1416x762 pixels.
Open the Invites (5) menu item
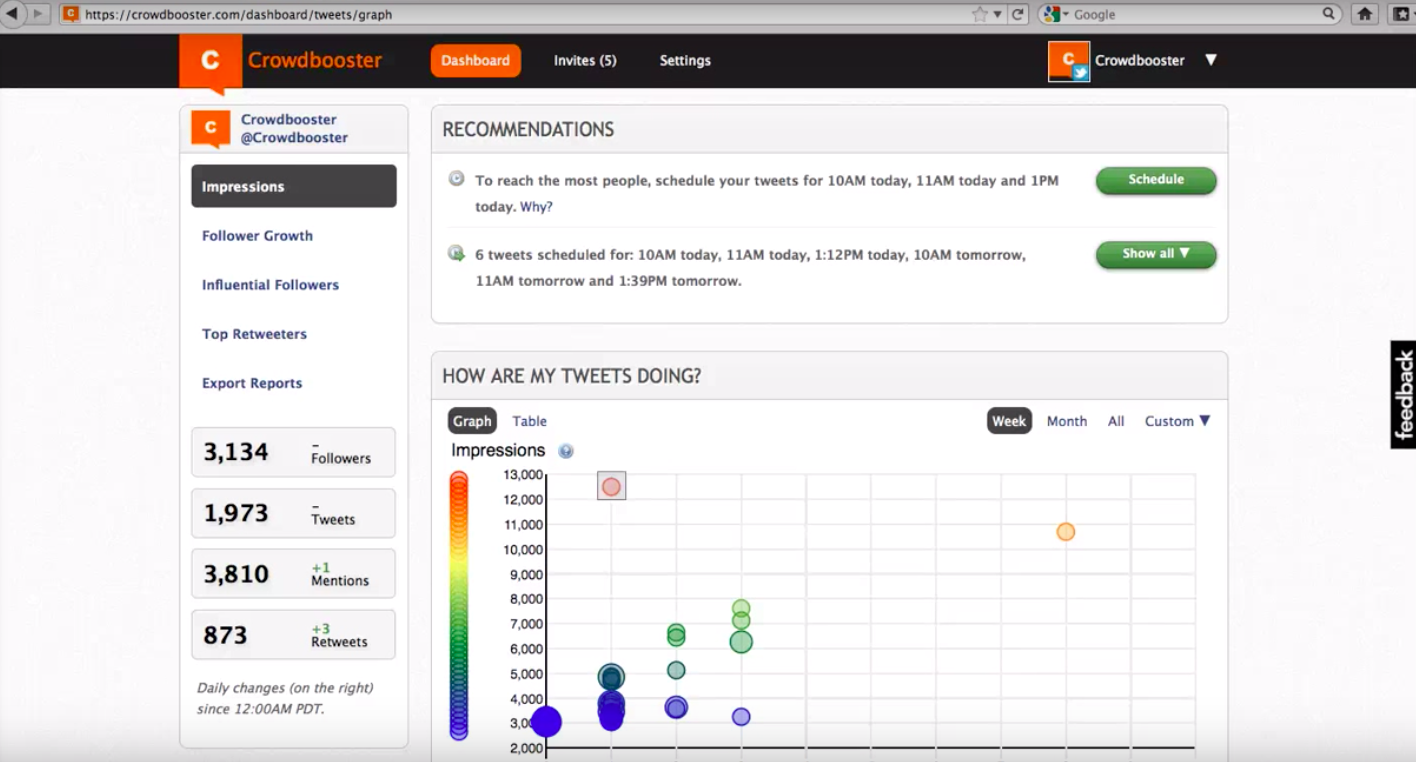585,60
